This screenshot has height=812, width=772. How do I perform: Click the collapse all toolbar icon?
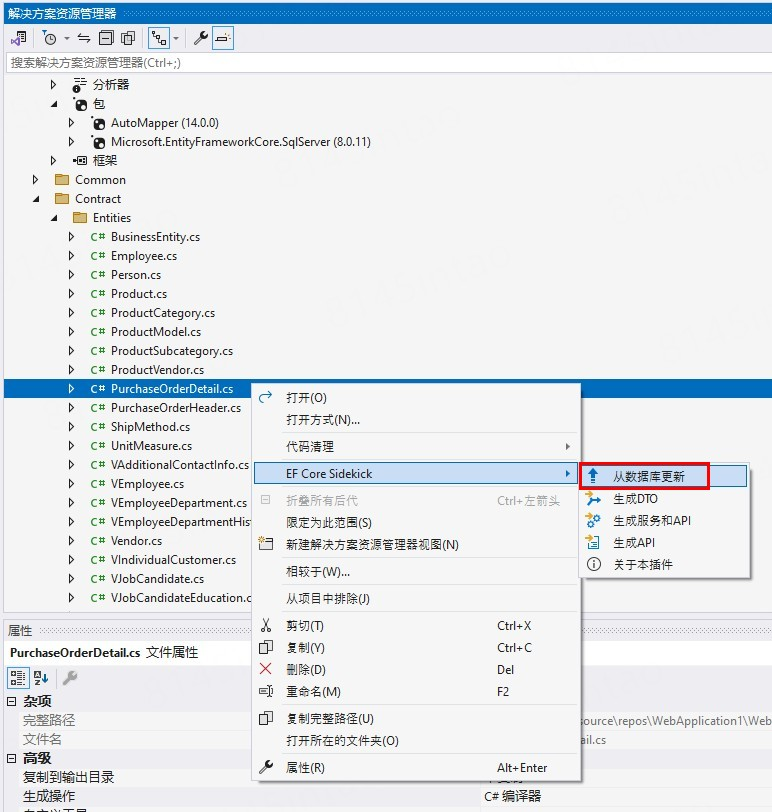(x=106, y=38)
